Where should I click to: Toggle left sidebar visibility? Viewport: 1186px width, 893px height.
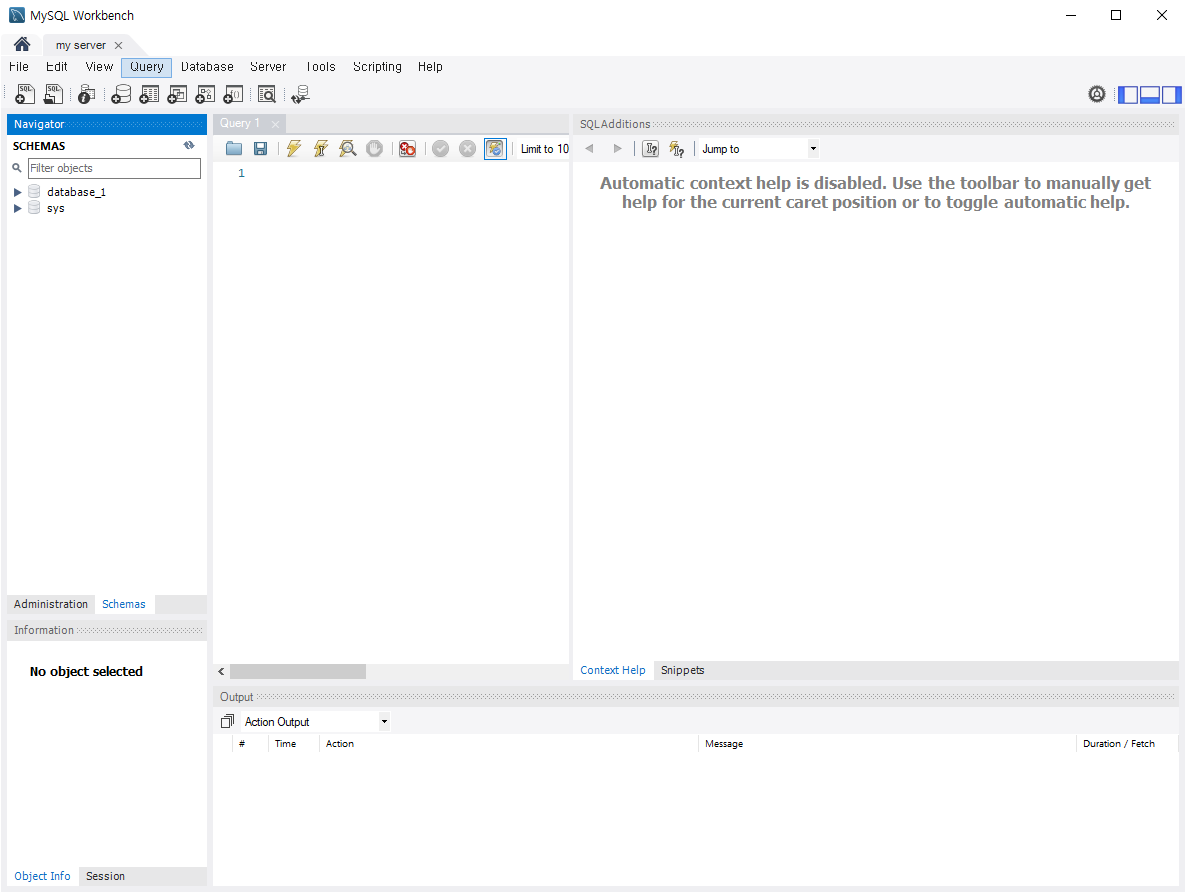[x=1128, y=95]
